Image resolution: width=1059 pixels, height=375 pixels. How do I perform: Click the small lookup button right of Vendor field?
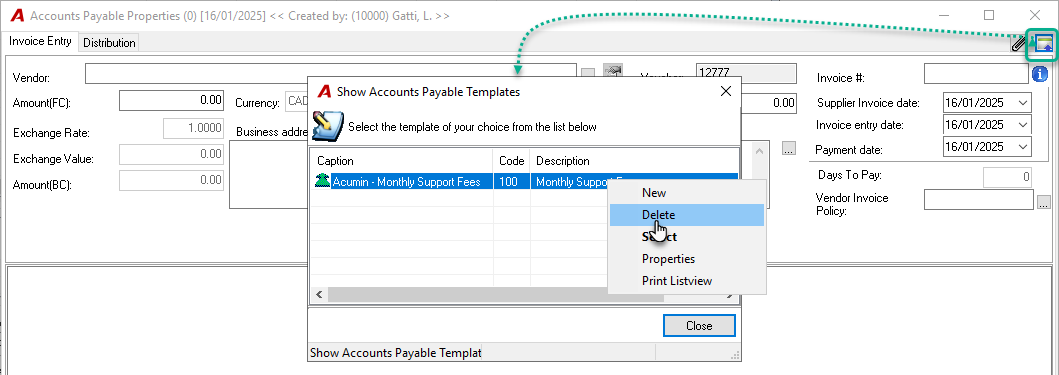click(x=588, y=74)
